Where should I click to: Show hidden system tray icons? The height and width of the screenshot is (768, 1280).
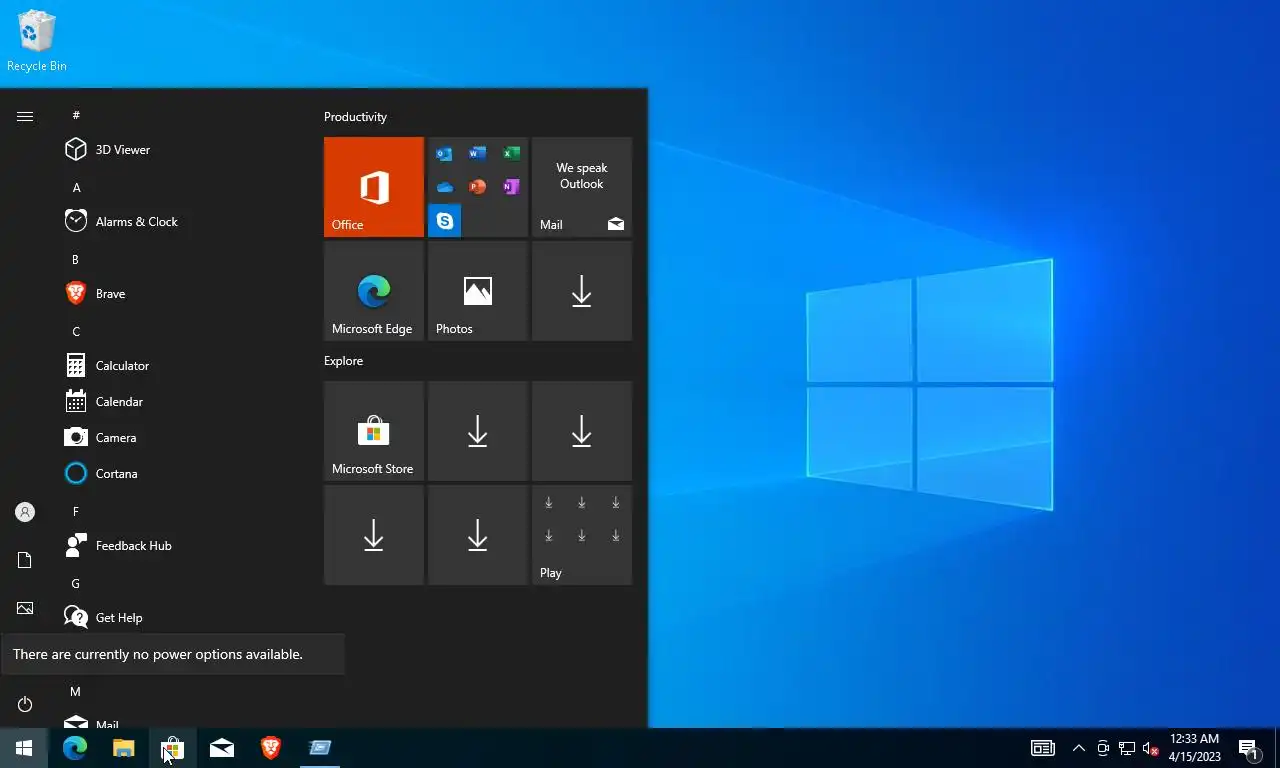tap(1079, 748)
